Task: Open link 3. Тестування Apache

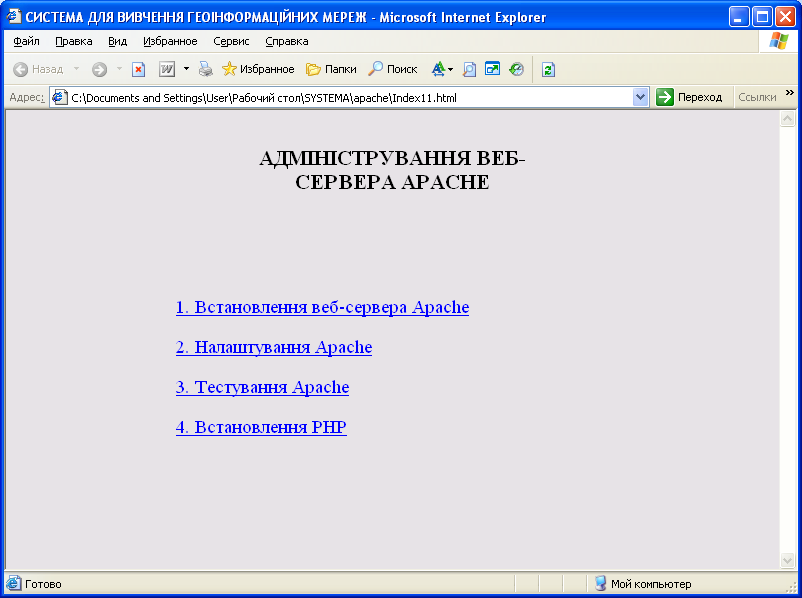Action: click(262, 387)
